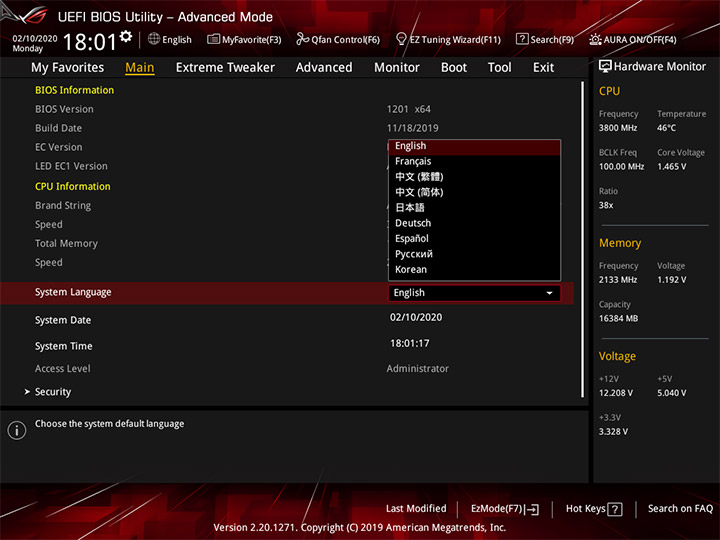The height and width of the screenshot is (540, 720).
Task: Open Hot Keys help
Action: [594, 509]
